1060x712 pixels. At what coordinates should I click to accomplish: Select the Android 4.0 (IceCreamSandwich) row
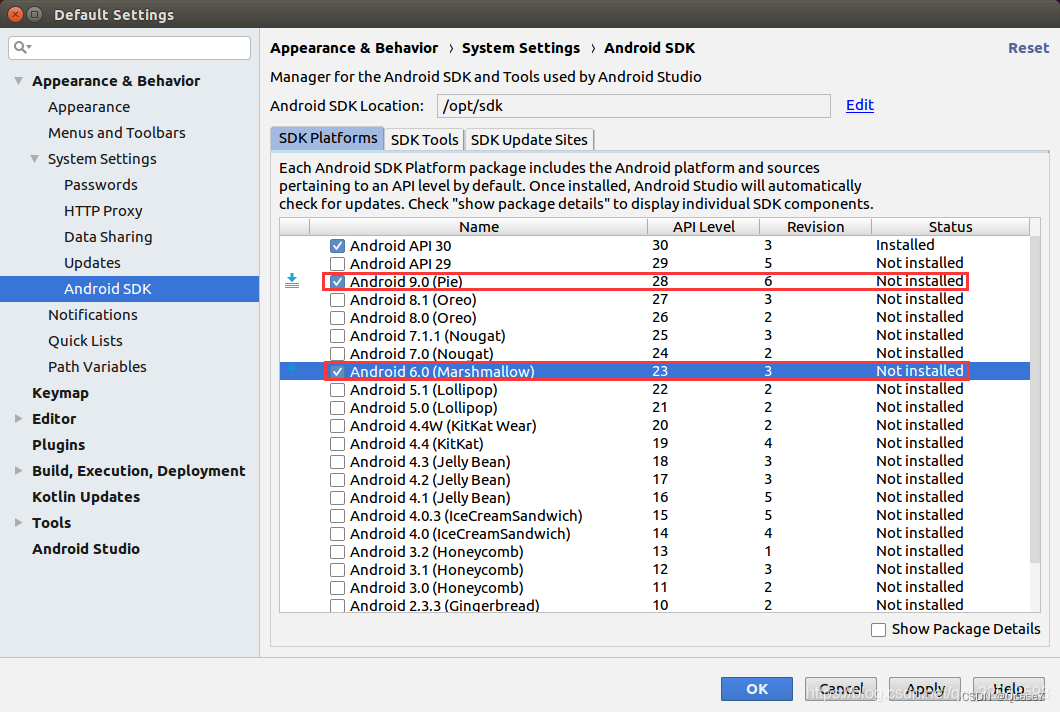pos(654,534)
